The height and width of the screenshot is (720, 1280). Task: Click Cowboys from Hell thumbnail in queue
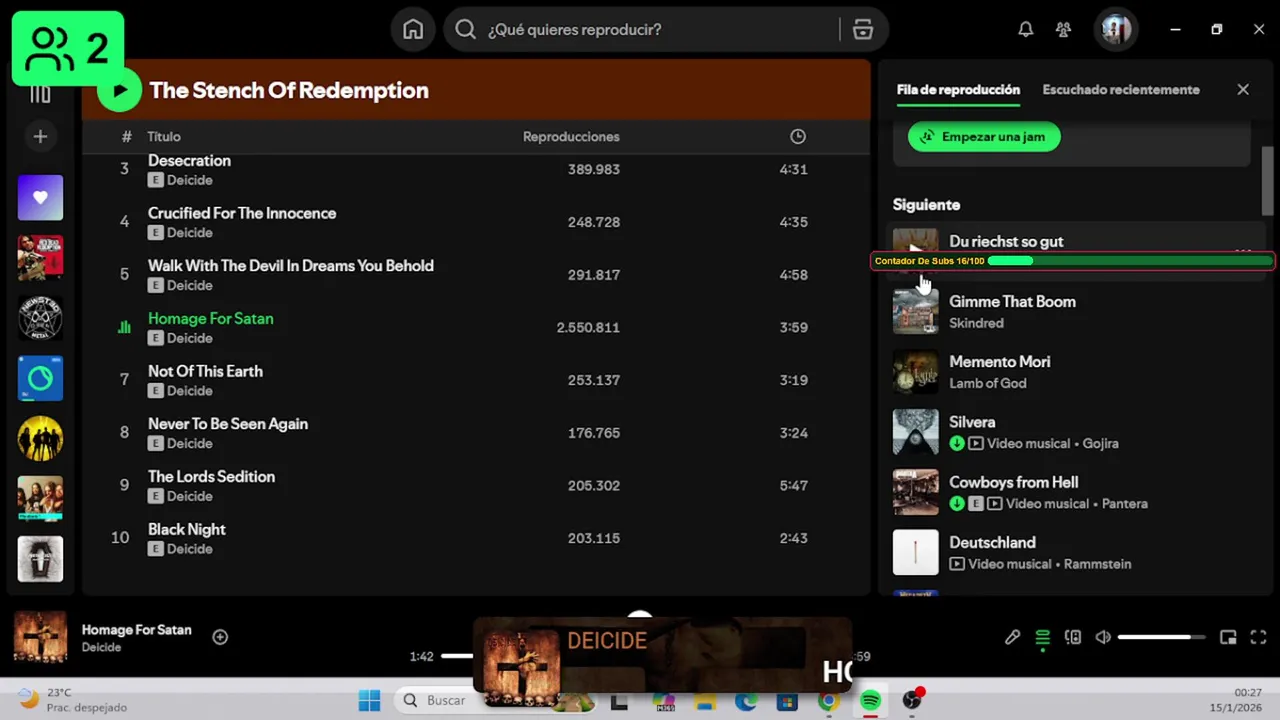coord(915,492)
